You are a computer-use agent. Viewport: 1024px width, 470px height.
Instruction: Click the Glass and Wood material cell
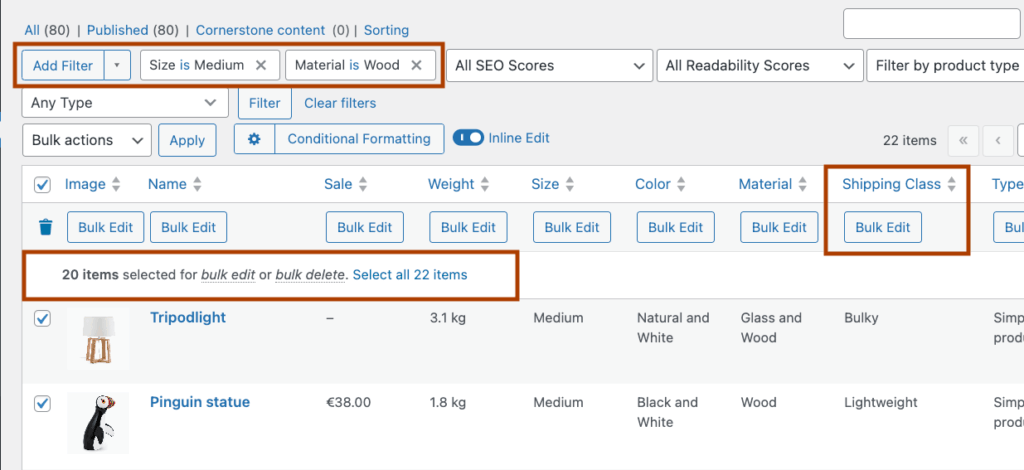(x=771, y=328)
